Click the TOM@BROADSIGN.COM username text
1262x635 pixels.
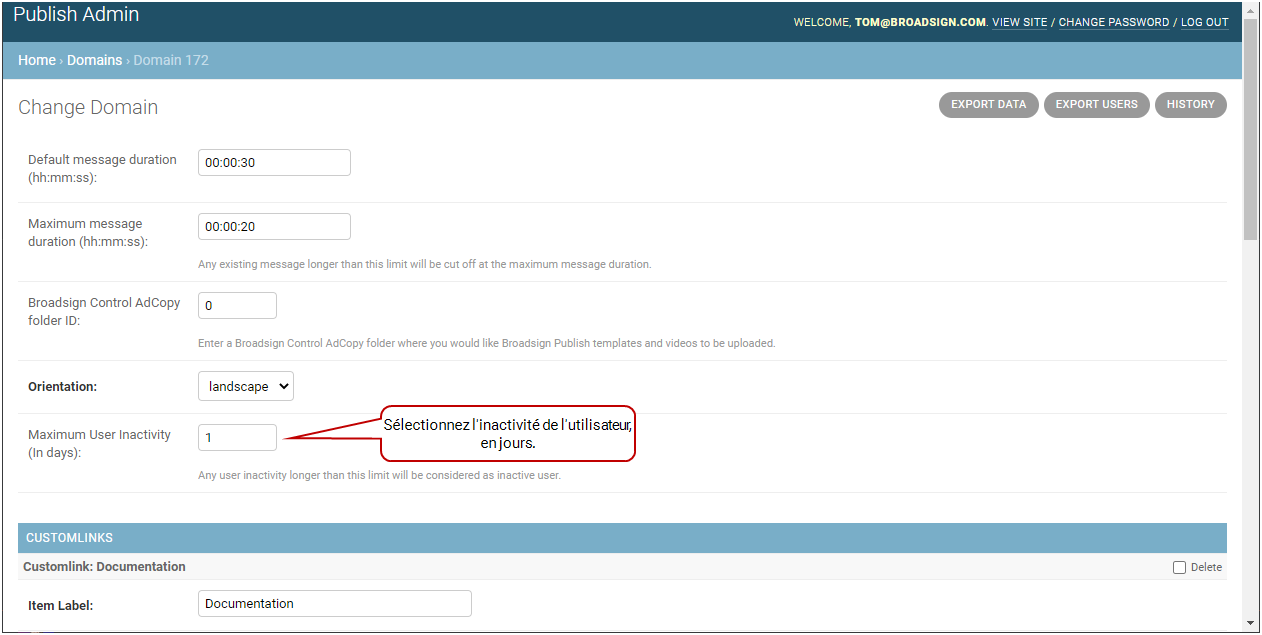tap(920, 22)
